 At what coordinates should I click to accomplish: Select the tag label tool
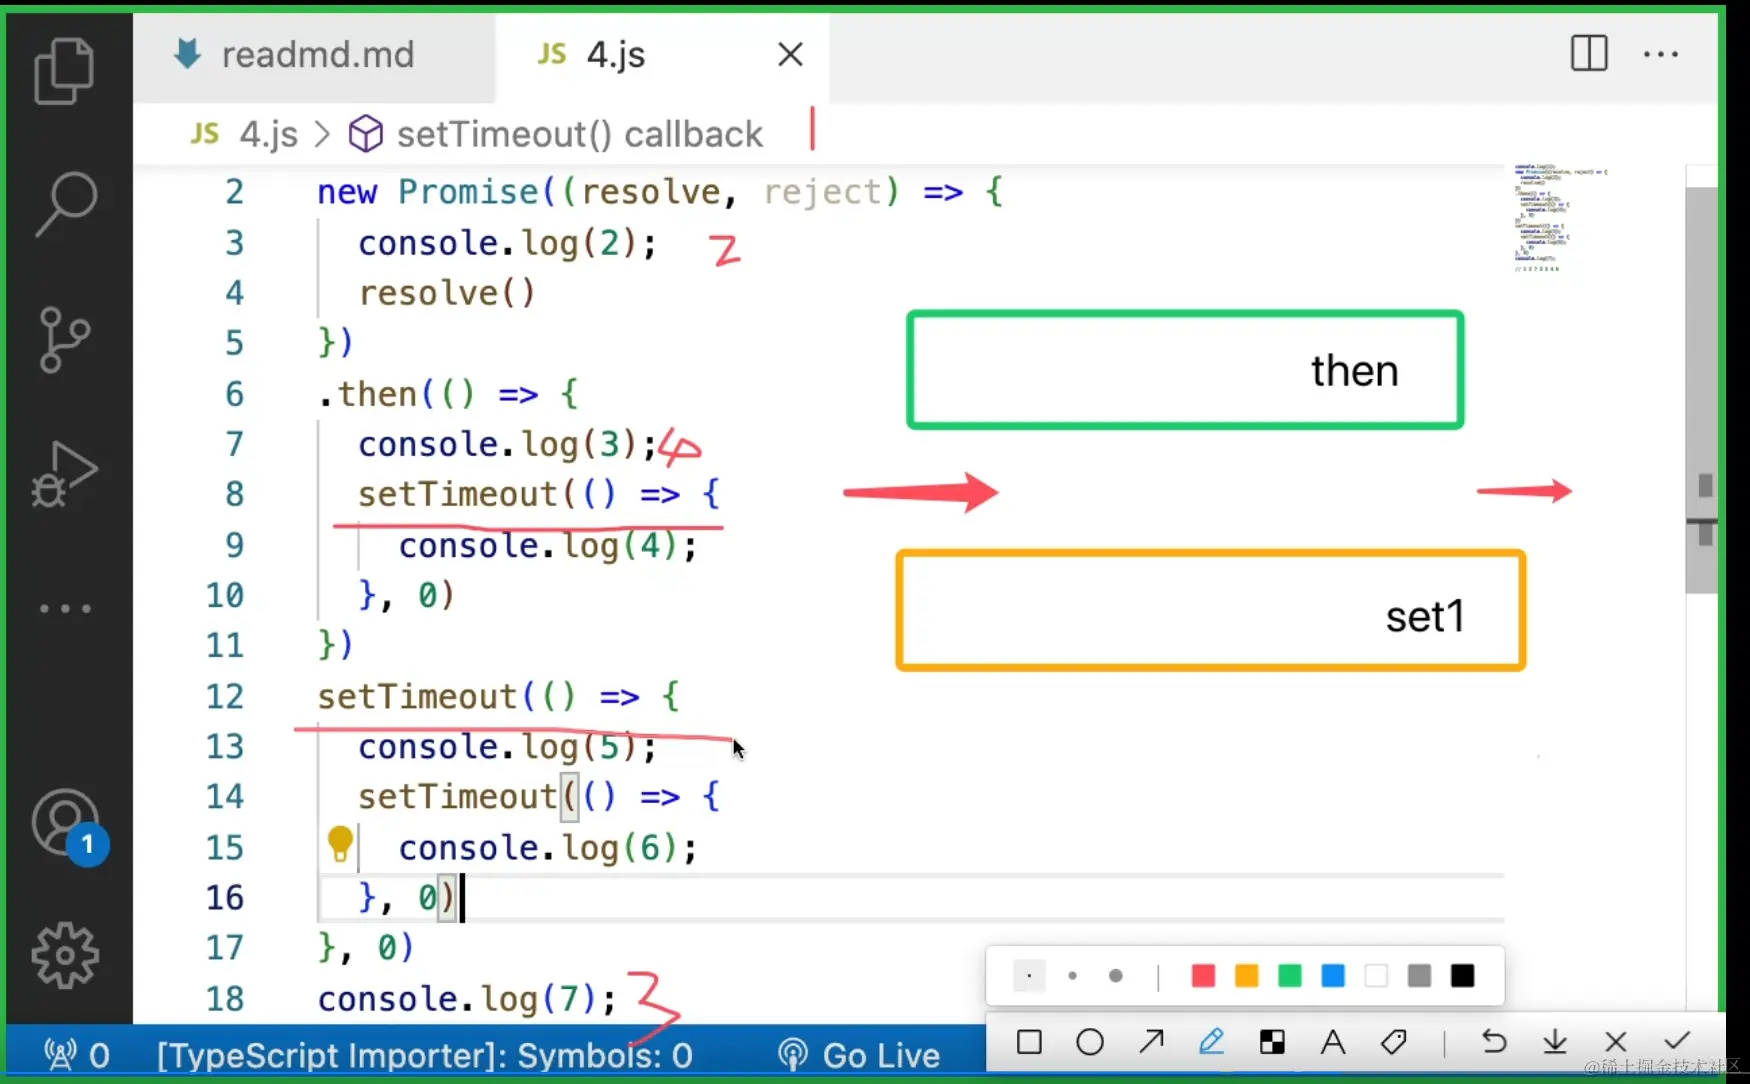coord(1394,1042)
